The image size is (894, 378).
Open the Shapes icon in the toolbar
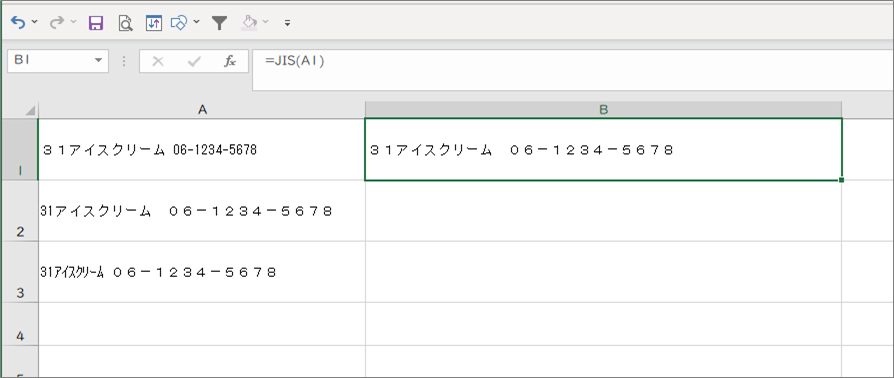[x=179, y=23]
